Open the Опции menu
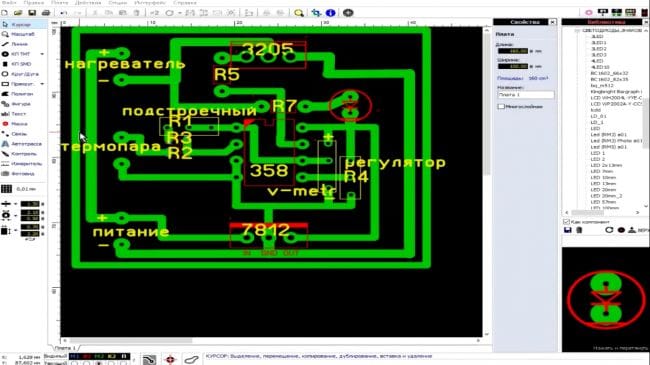This screenshot has width=650, height=365. (118, 2)
